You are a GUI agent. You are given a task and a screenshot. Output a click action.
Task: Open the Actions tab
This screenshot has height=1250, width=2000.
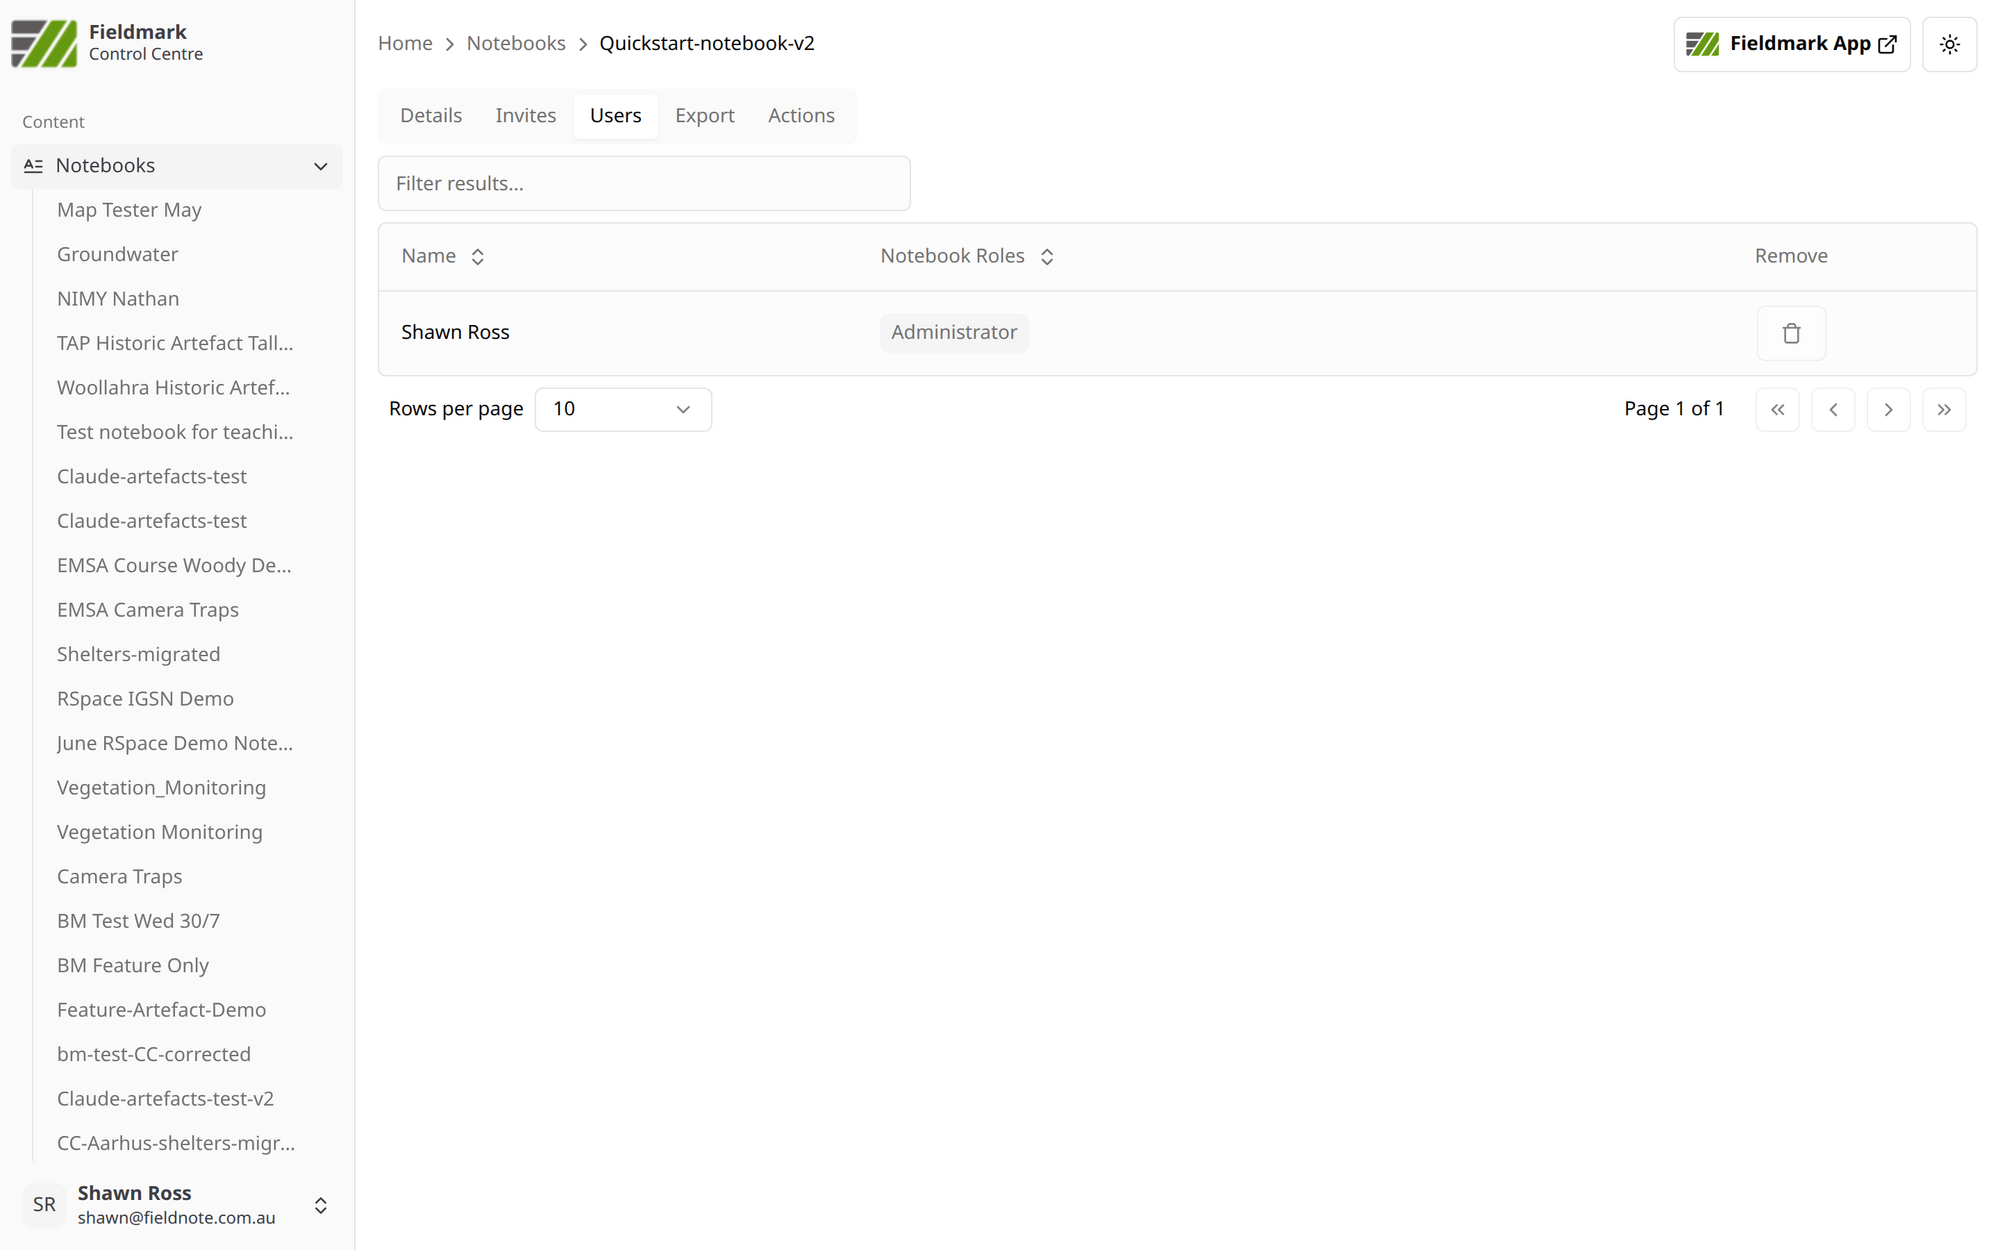click(x=801, y=115)
